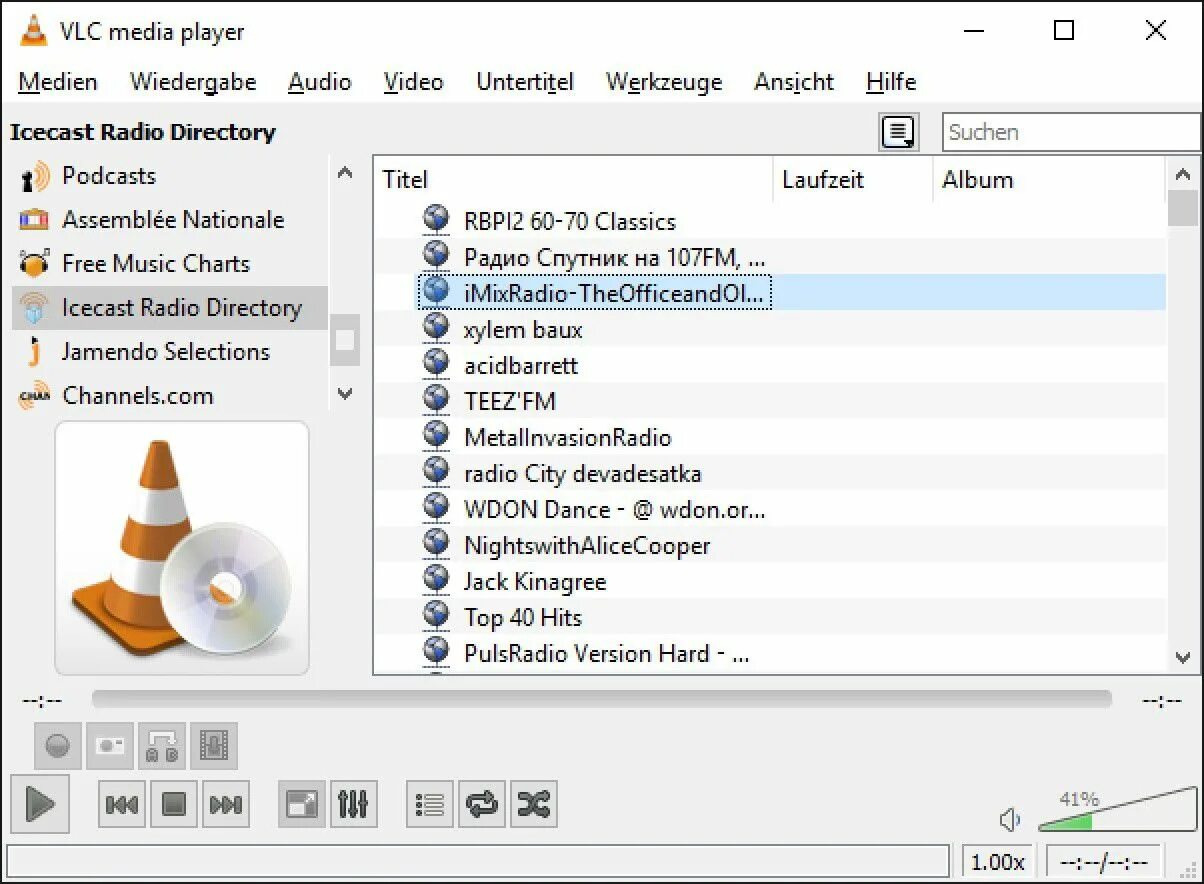This screenshot has width=1204, height=884.
Task: Mute audio via speaker icon
Action: point(1010,820)
